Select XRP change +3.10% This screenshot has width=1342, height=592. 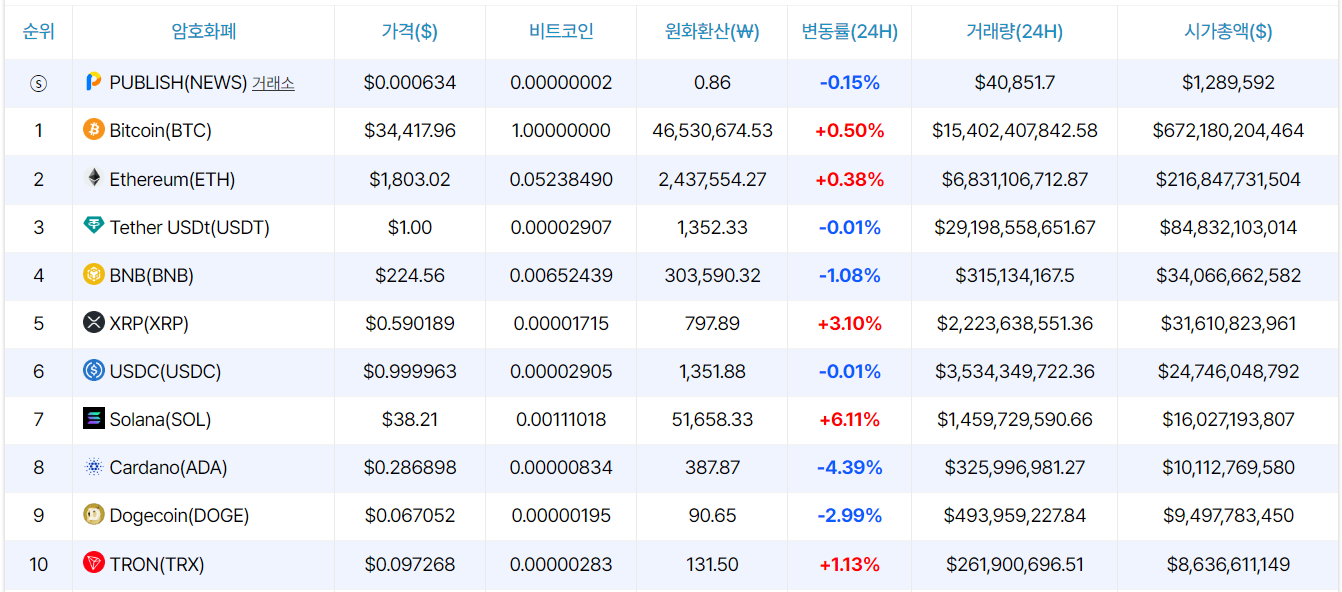pos(850,323)
